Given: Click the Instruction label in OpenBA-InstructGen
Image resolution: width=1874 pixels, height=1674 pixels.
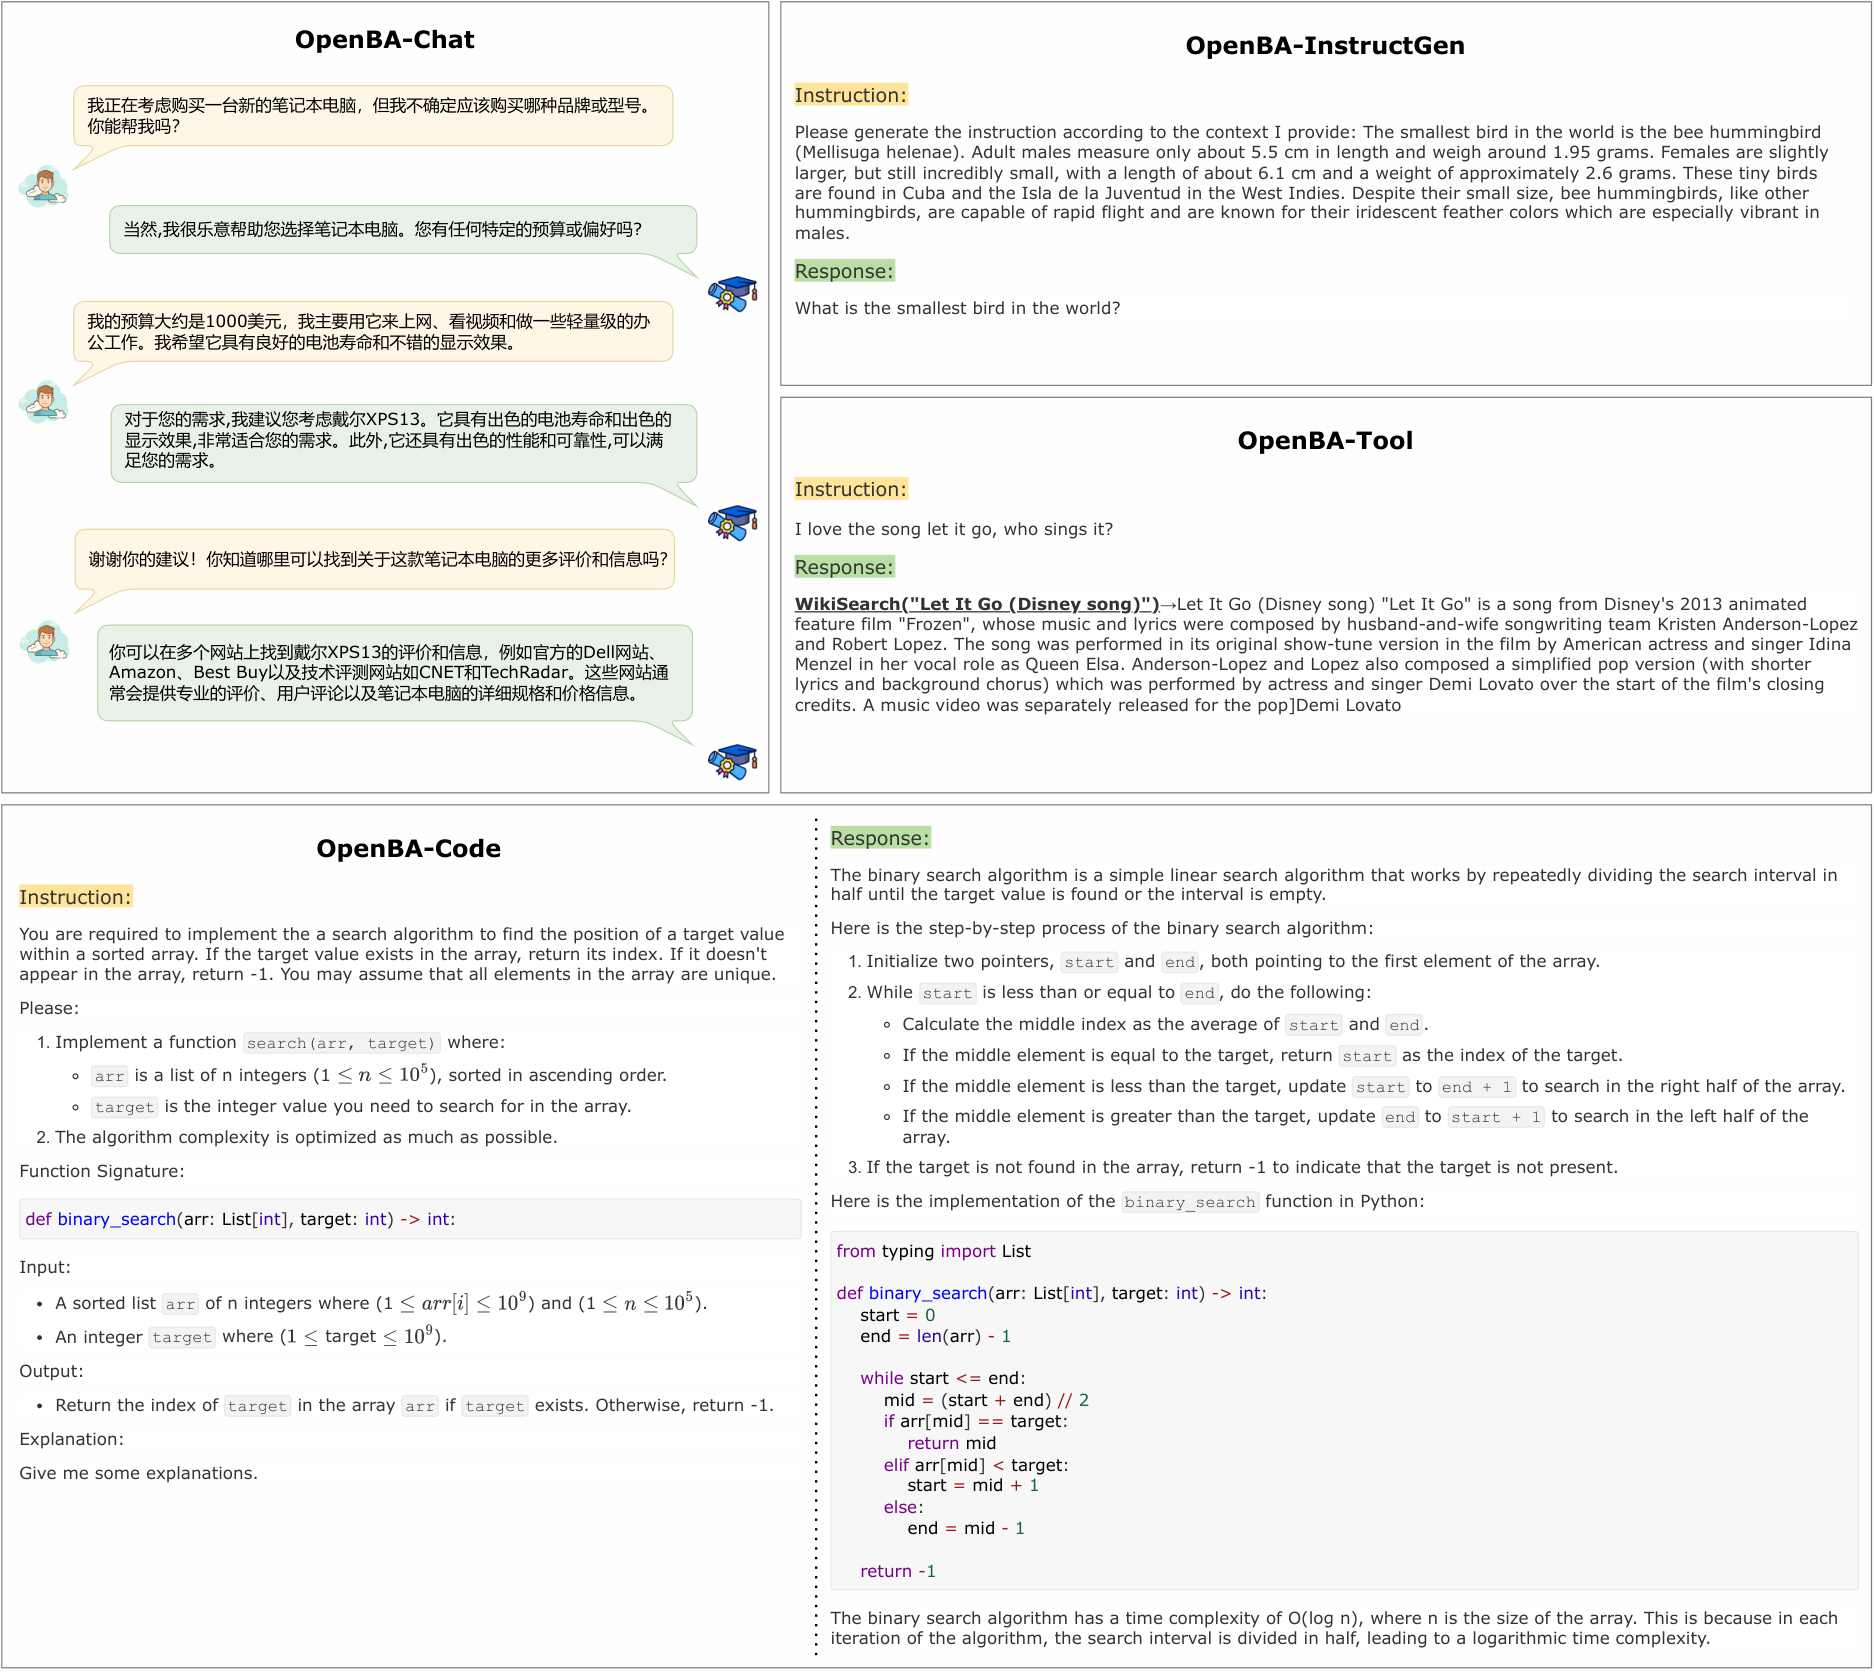Looking at the screenshot, I should point(851,95).
